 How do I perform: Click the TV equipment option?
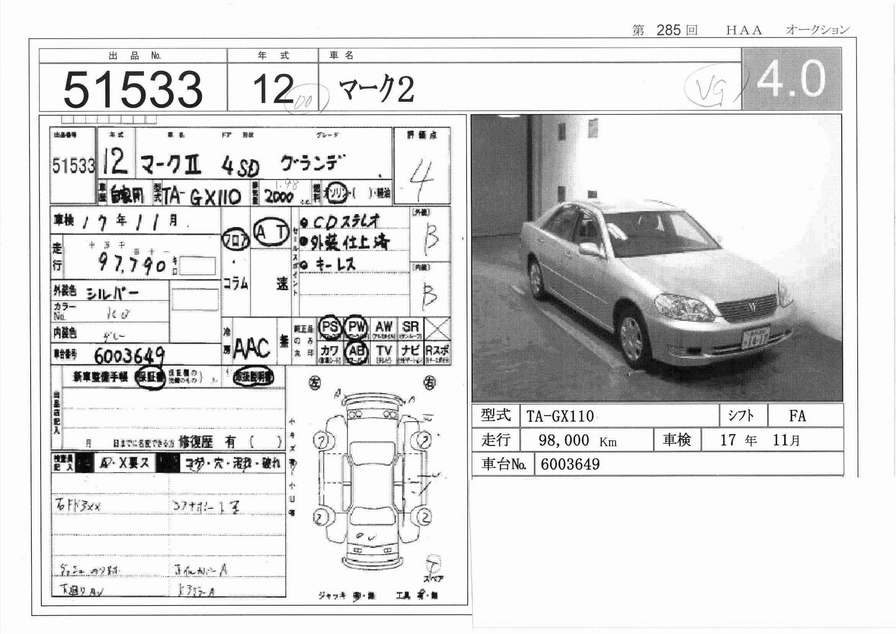(383, 352)
